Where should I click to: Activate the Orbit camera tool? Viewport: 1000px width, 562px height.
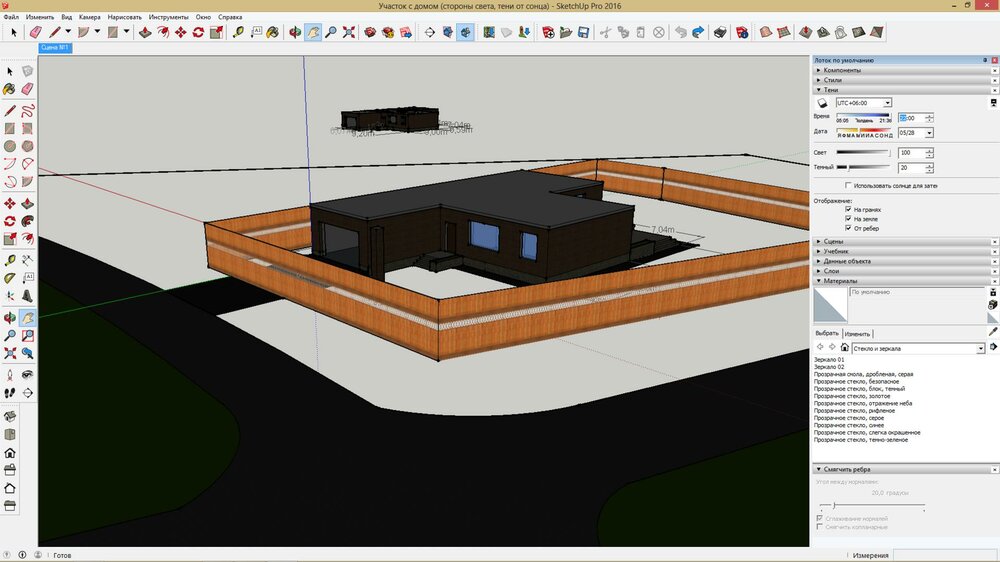tap(296, 32)
